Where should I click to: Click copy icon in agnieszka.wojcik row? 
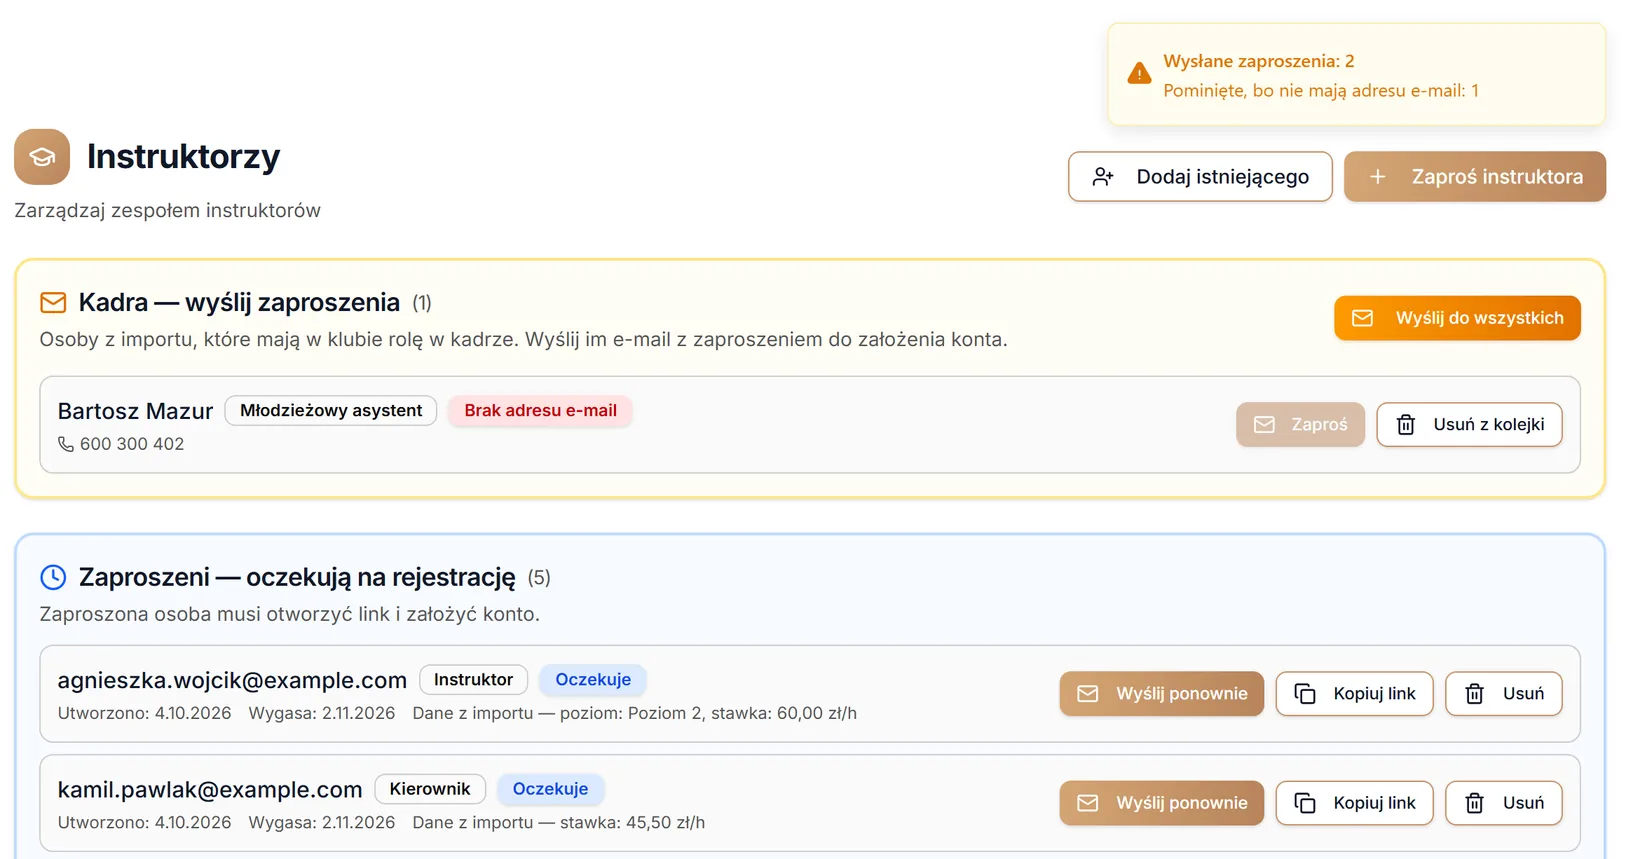pos(1305,694)
